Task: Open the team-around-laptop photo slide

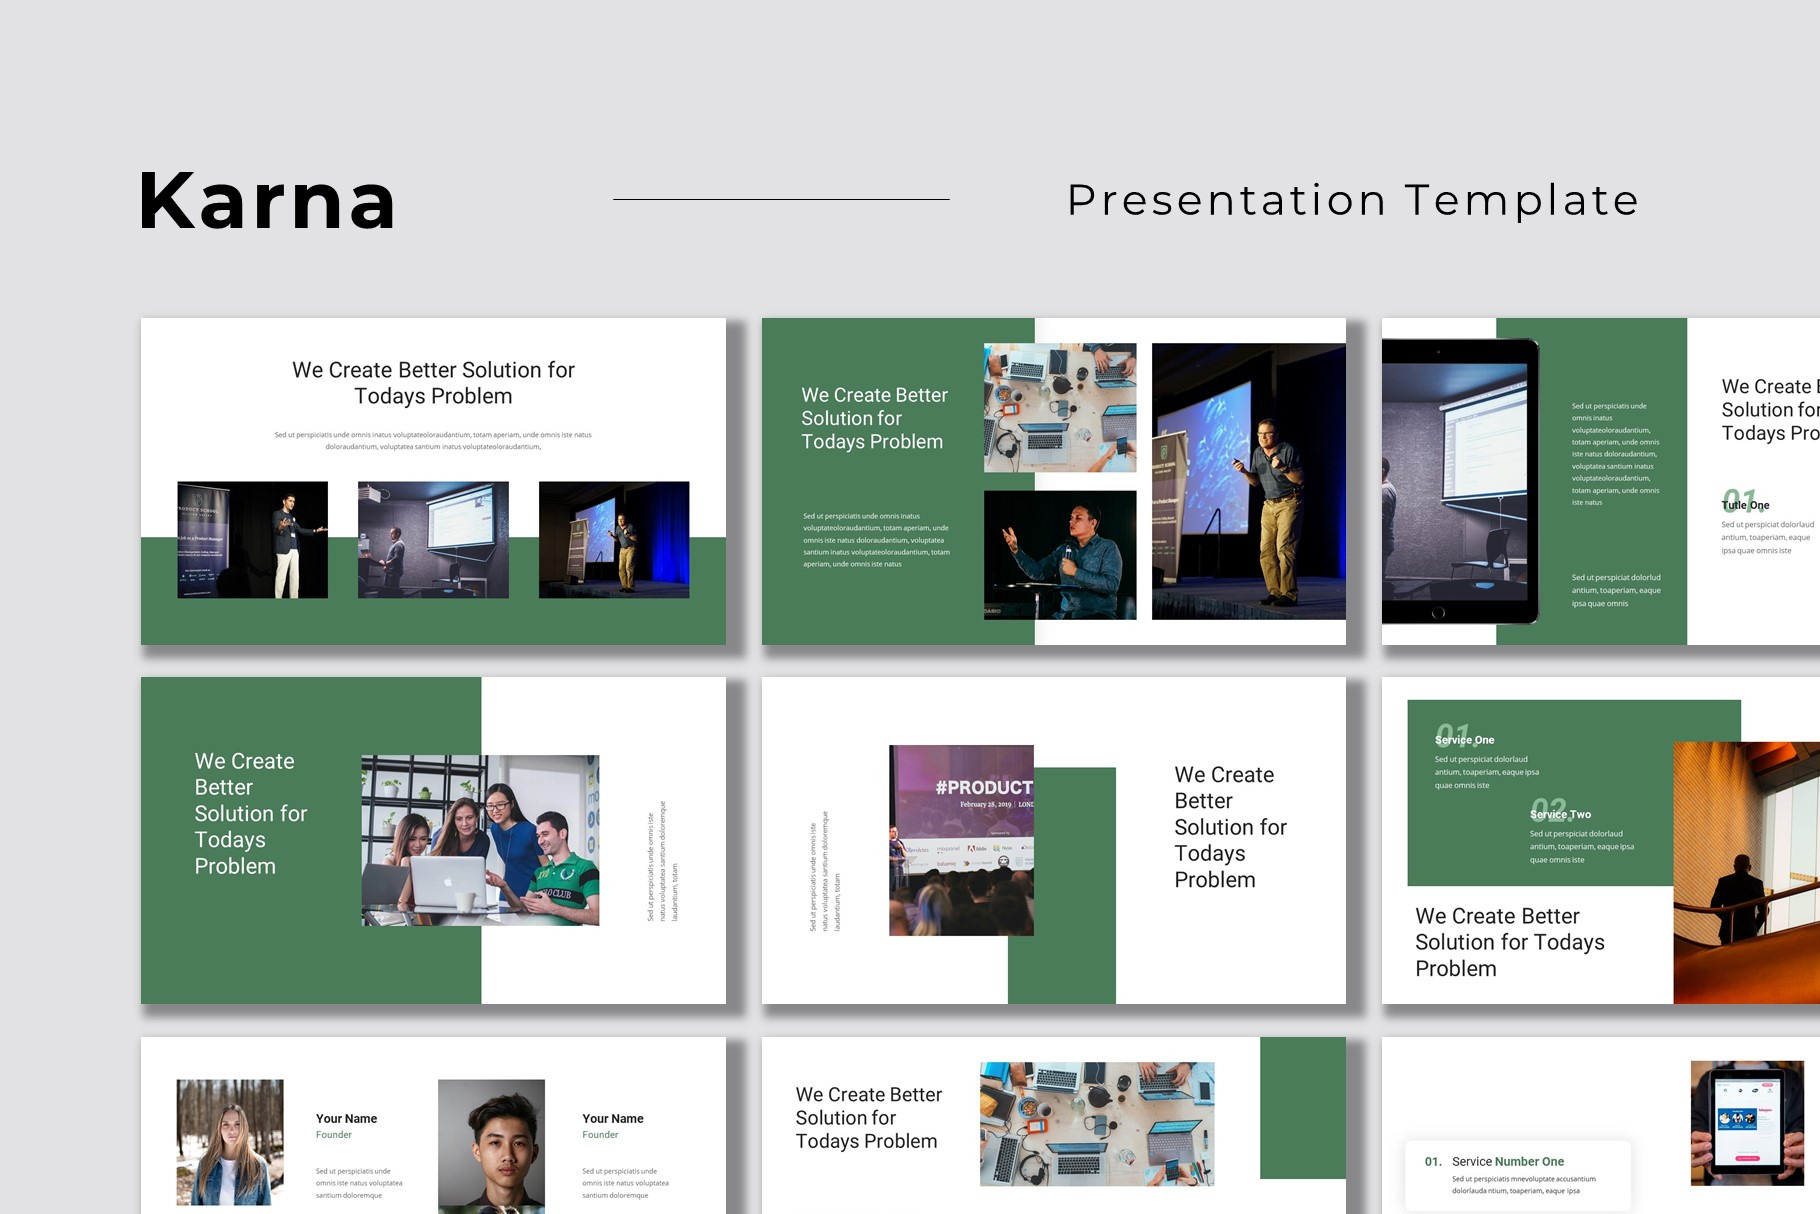Action: [x=480, y=838]
